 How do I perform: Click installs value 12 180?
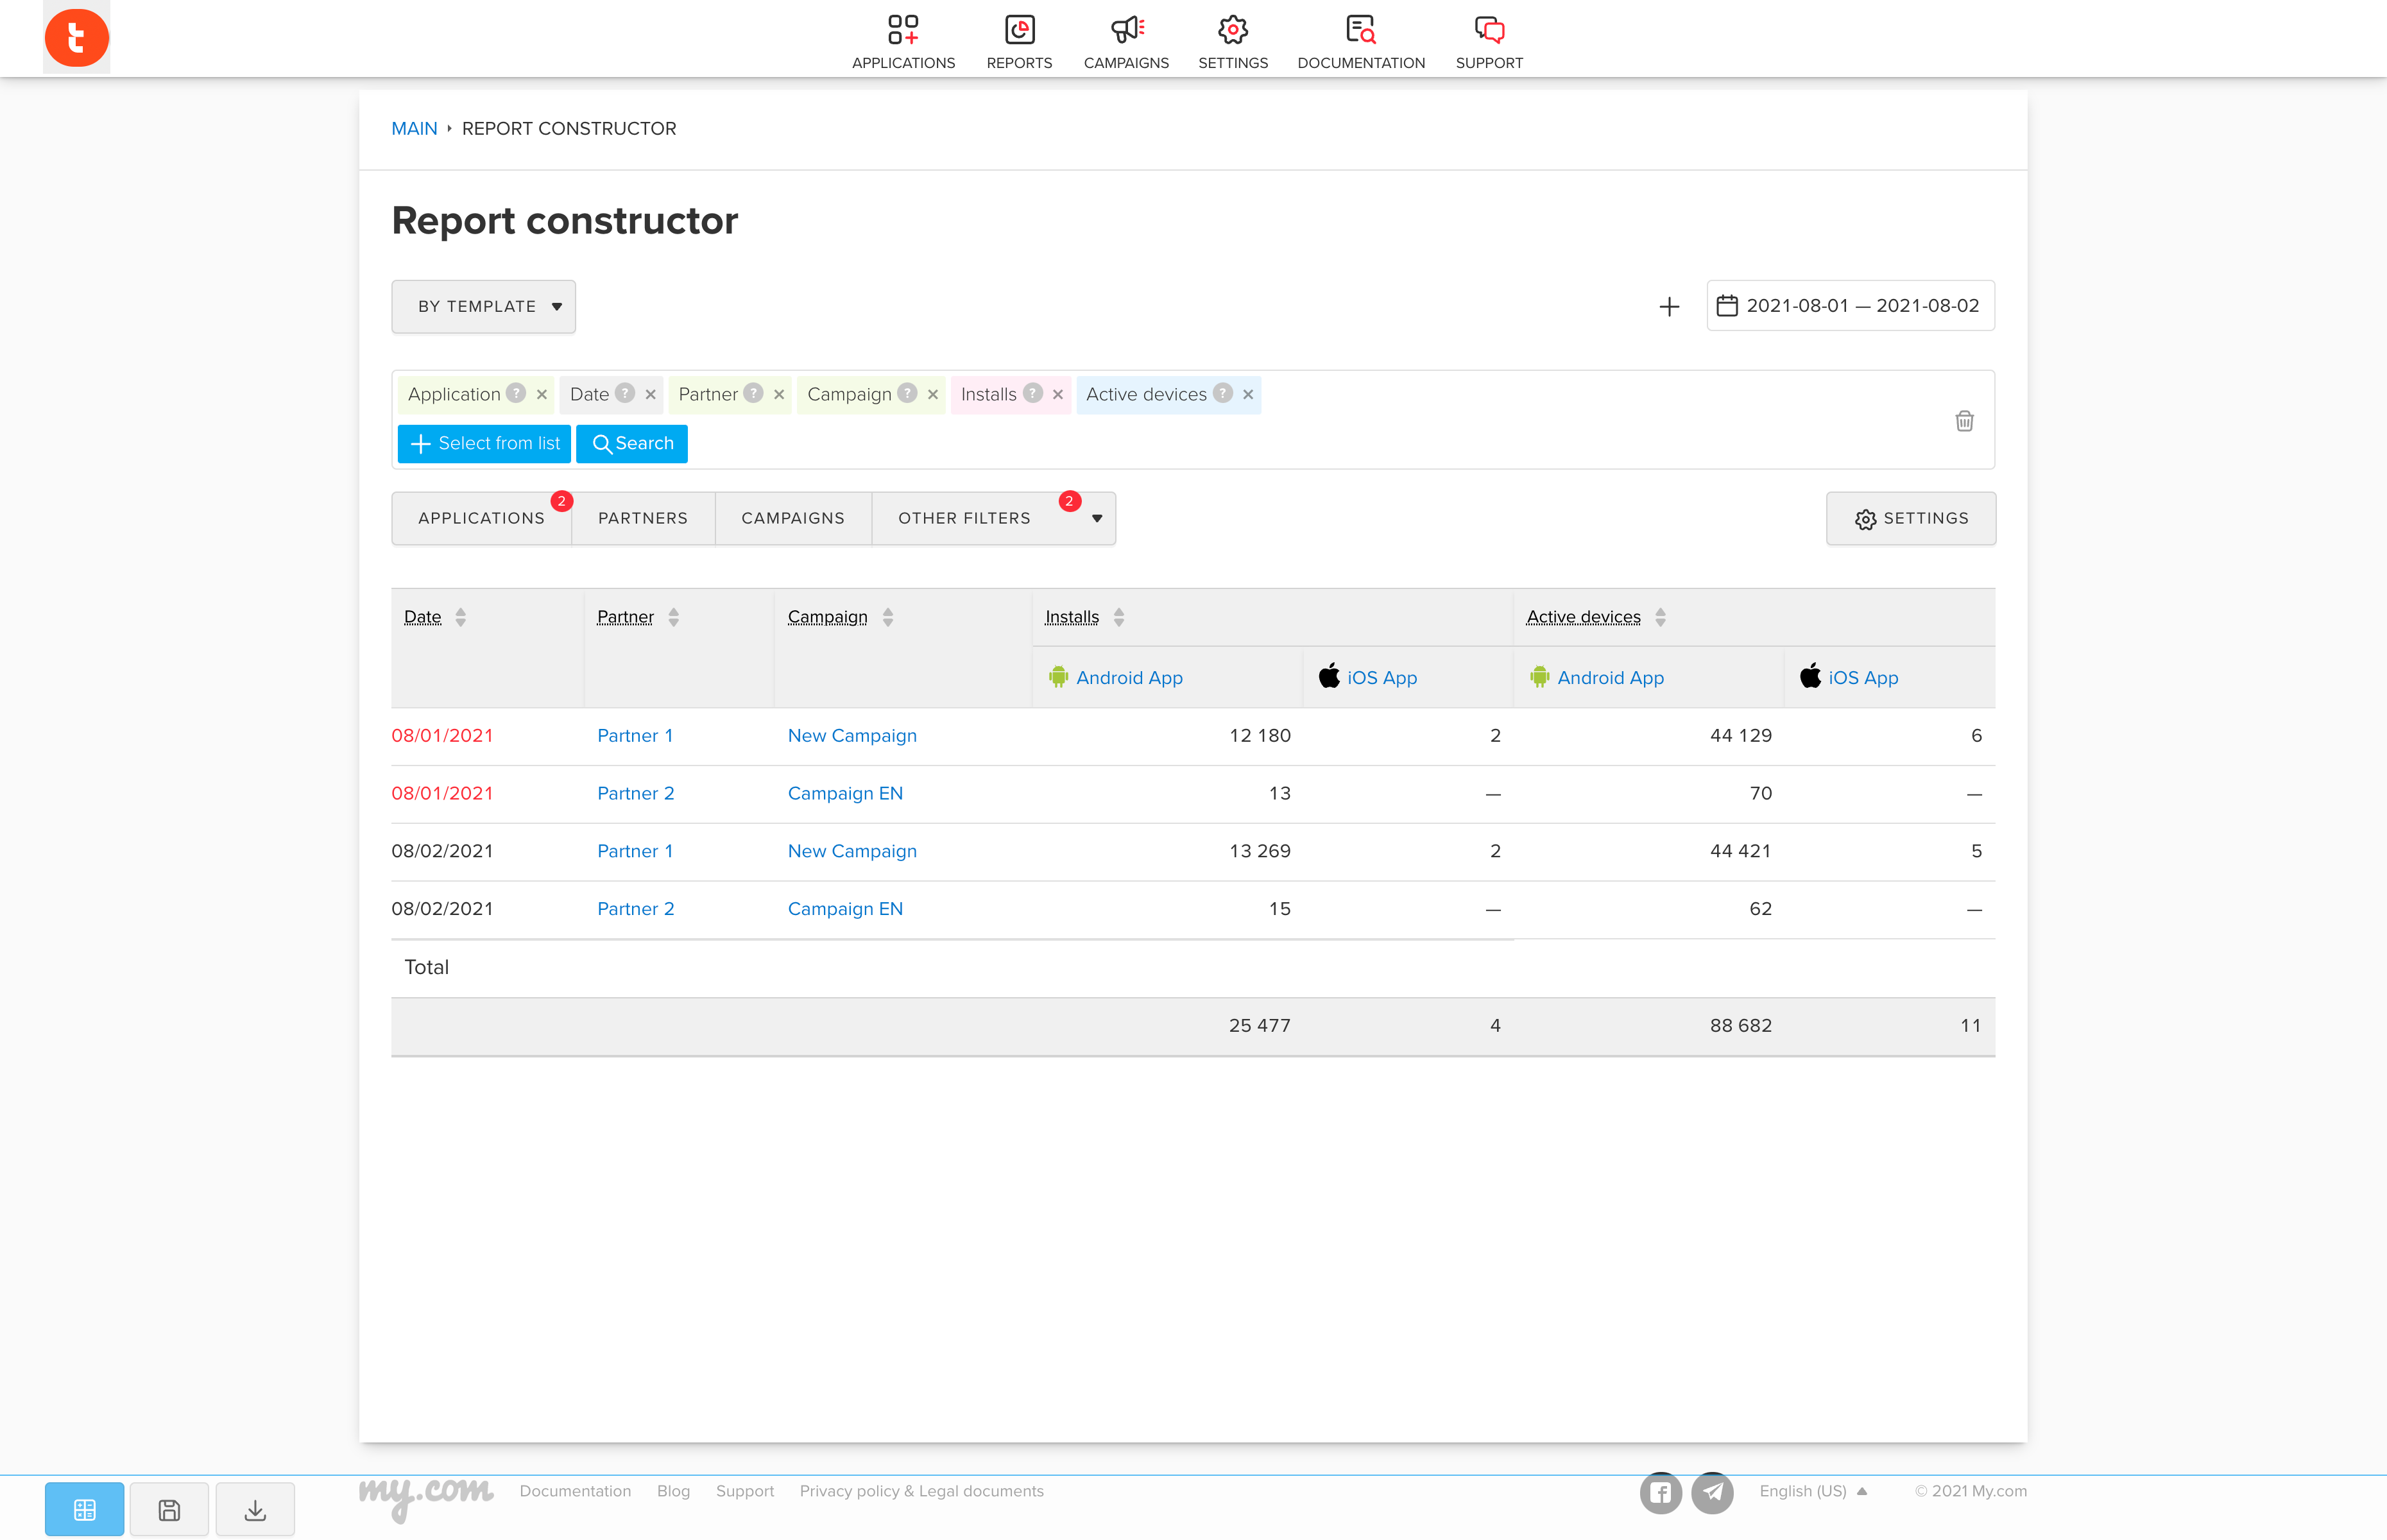click(1260, 736)
